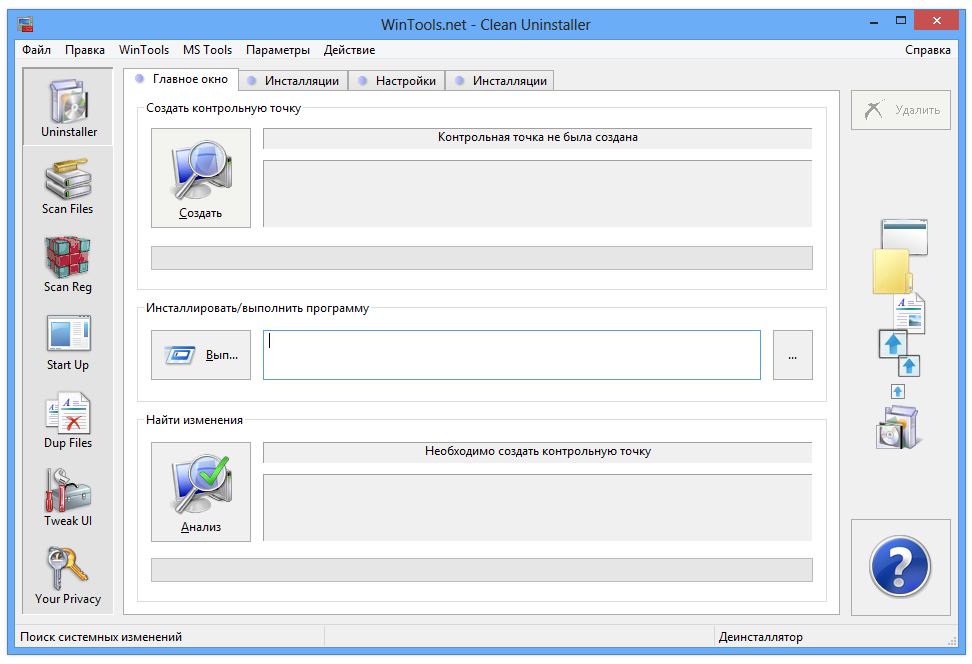Open the MS Tools menu
This screenshot has height=664, width=972.
tap(207, 50)
